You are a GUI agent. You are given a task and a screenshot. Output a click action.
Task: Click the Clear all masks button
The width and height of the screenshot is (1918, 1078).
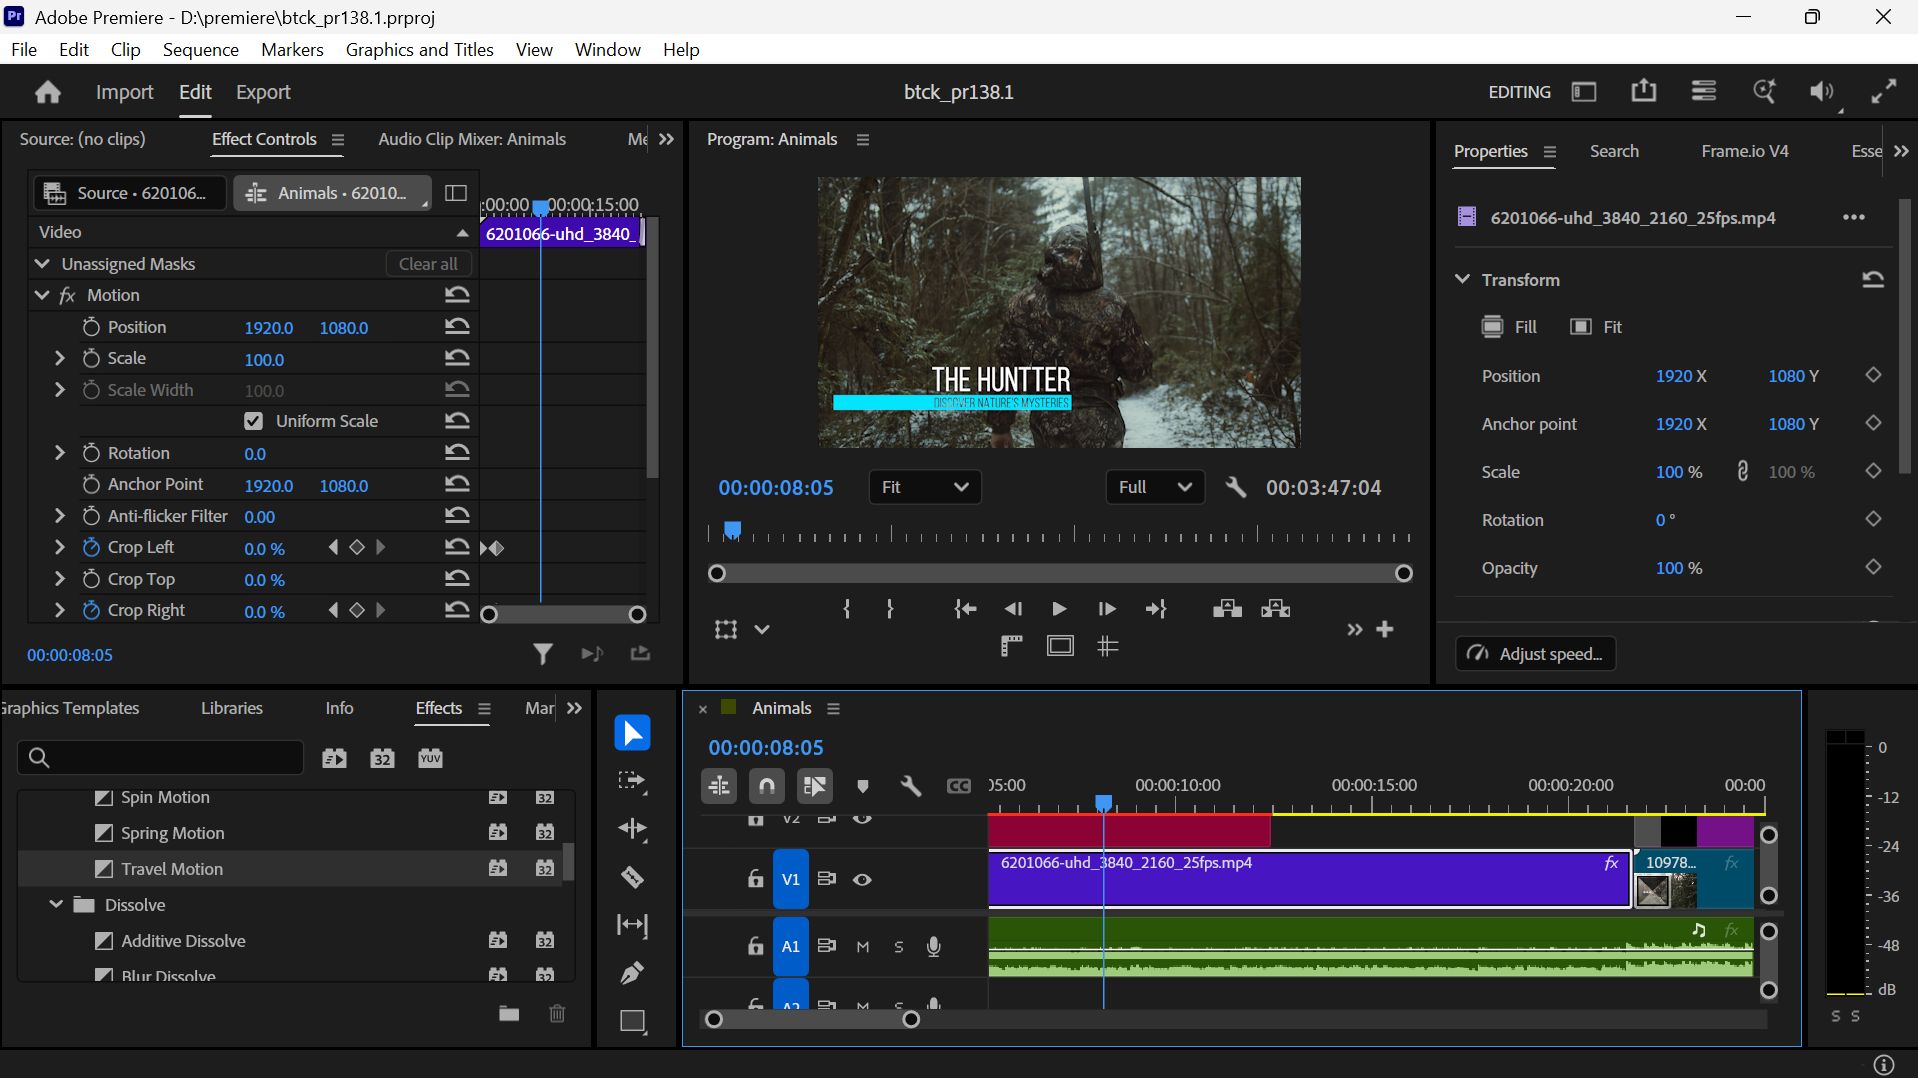point(428,264)
